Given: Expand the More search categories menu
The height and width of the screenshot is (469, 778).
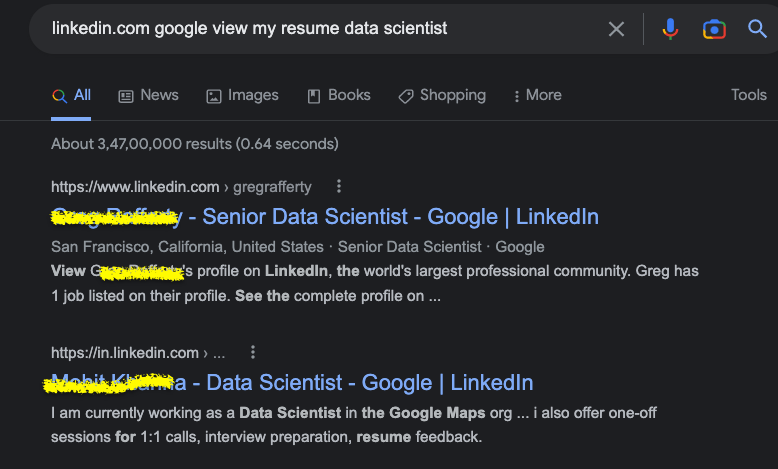Looking at the screenshot, I should pos(537,95).
